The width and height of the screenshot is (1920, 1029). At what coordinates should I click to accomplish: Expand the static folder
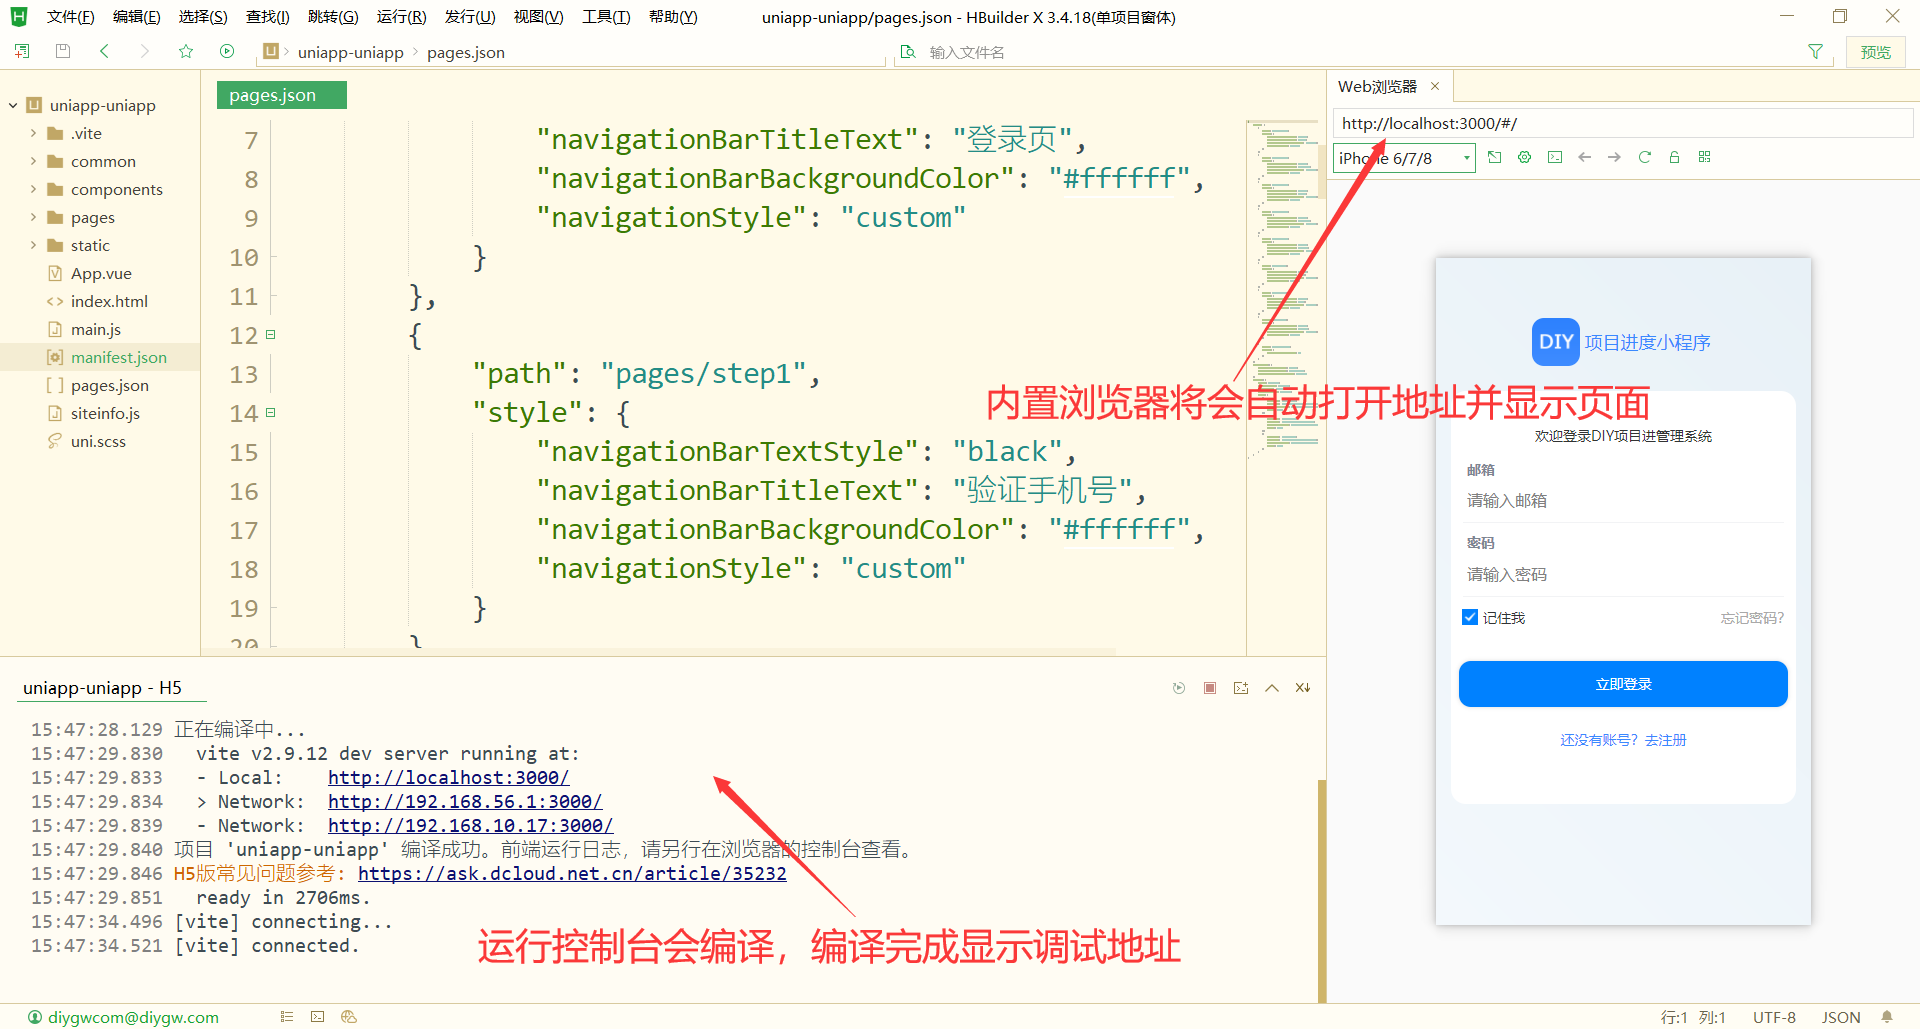[x=33, y=245]
